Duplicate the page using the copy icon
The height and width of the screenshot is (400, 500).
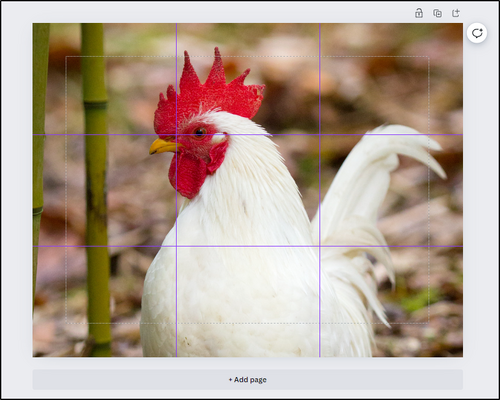tap(437, 13)
